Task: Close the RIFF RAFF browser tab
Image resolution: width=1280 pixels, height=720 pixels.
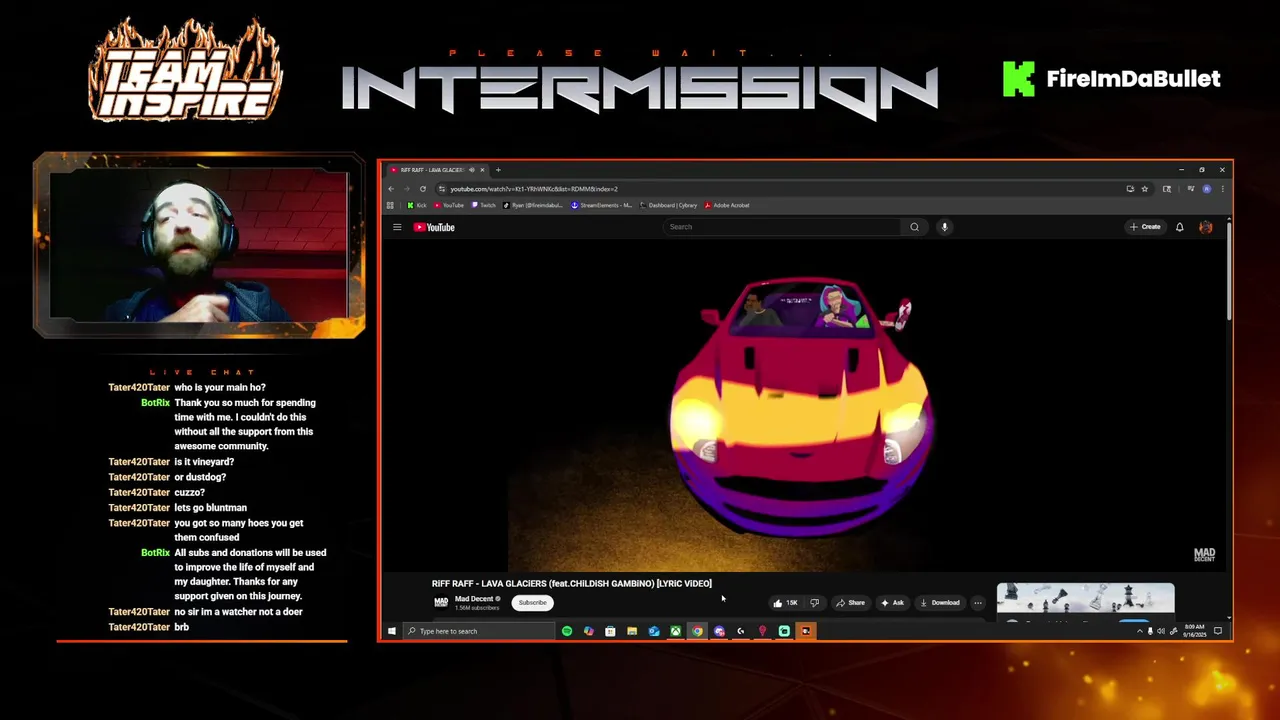Action: (482, 170)
